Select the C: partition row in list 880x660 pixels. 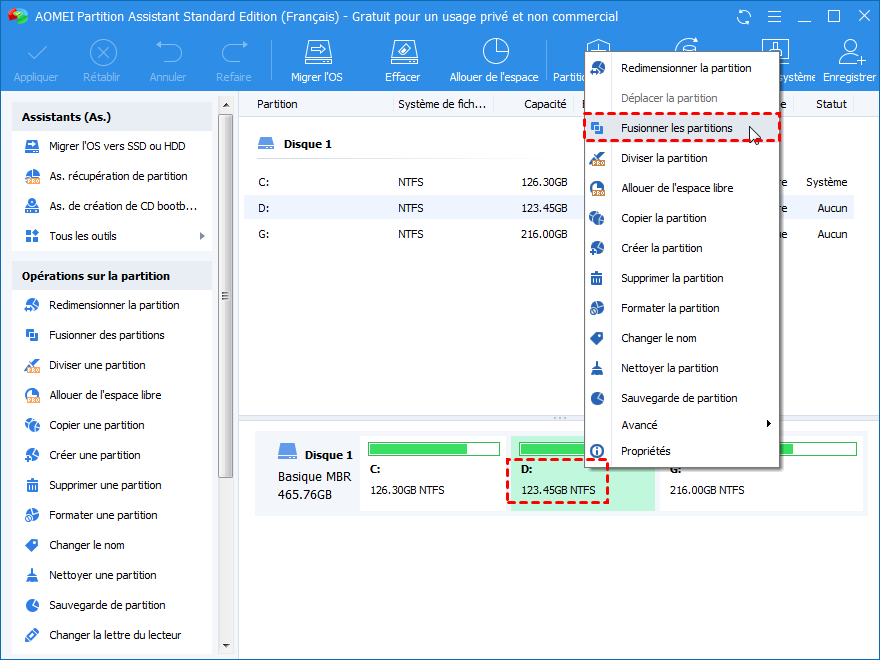pos(412,182)
